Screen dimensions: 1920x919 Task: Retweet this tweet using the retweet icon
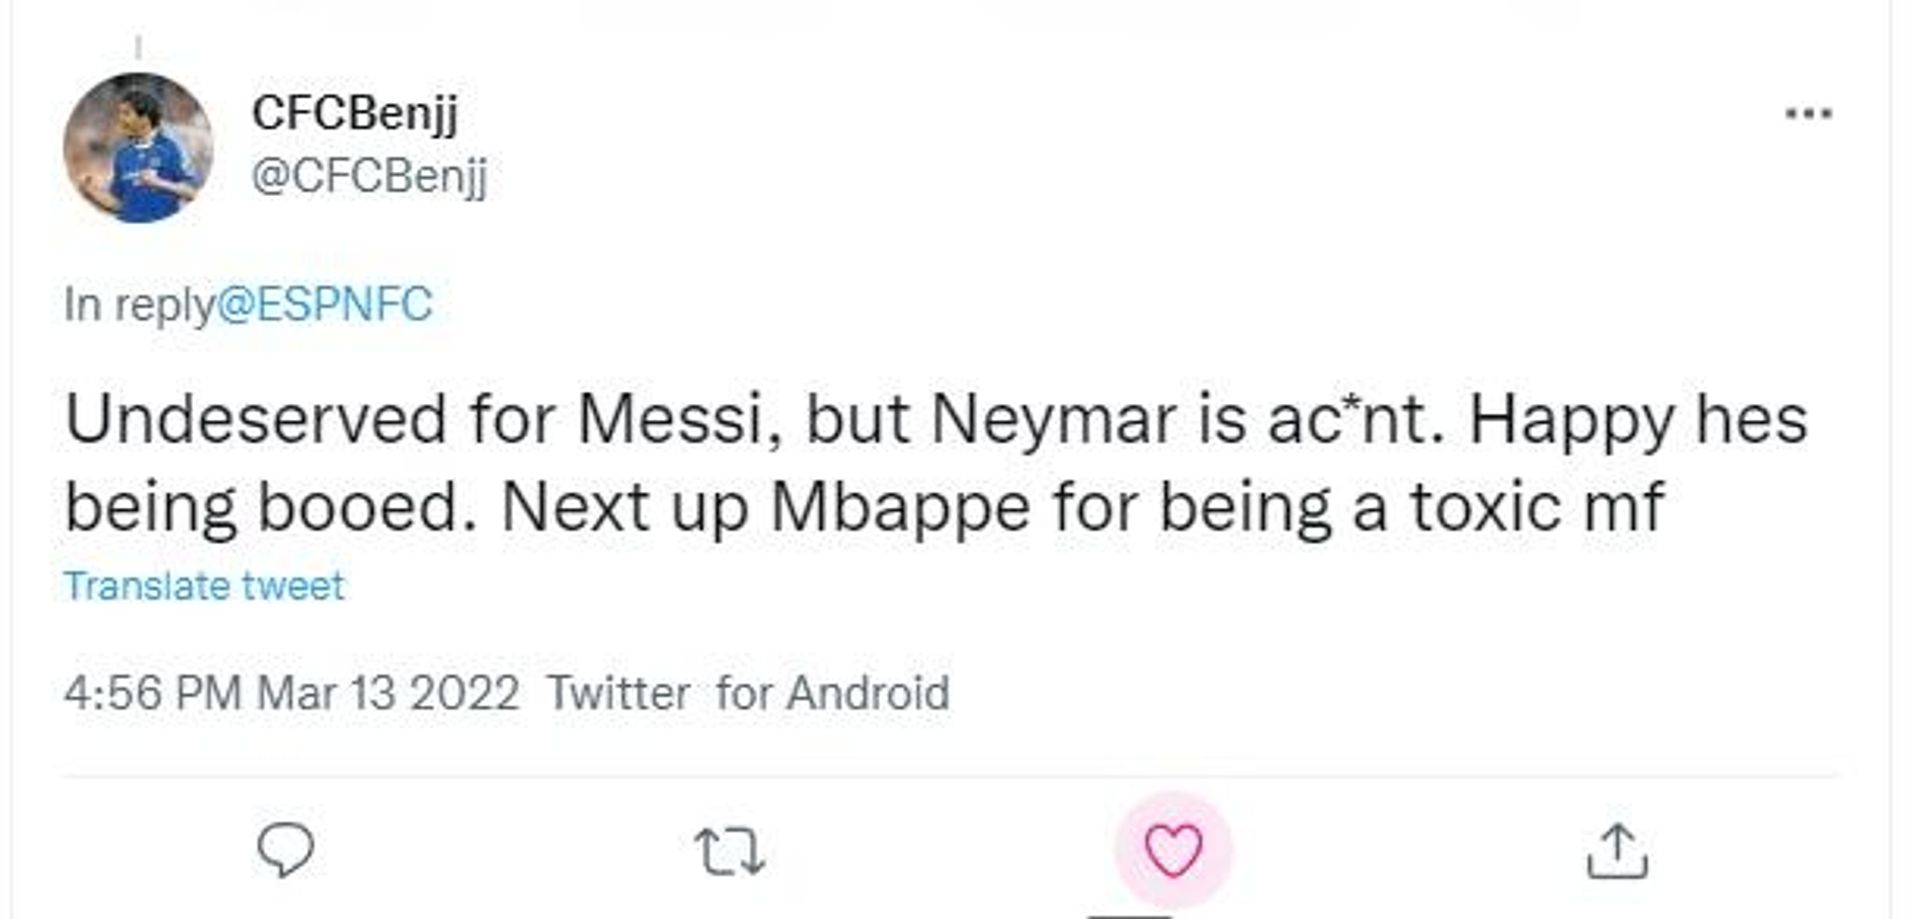point(730,852)
